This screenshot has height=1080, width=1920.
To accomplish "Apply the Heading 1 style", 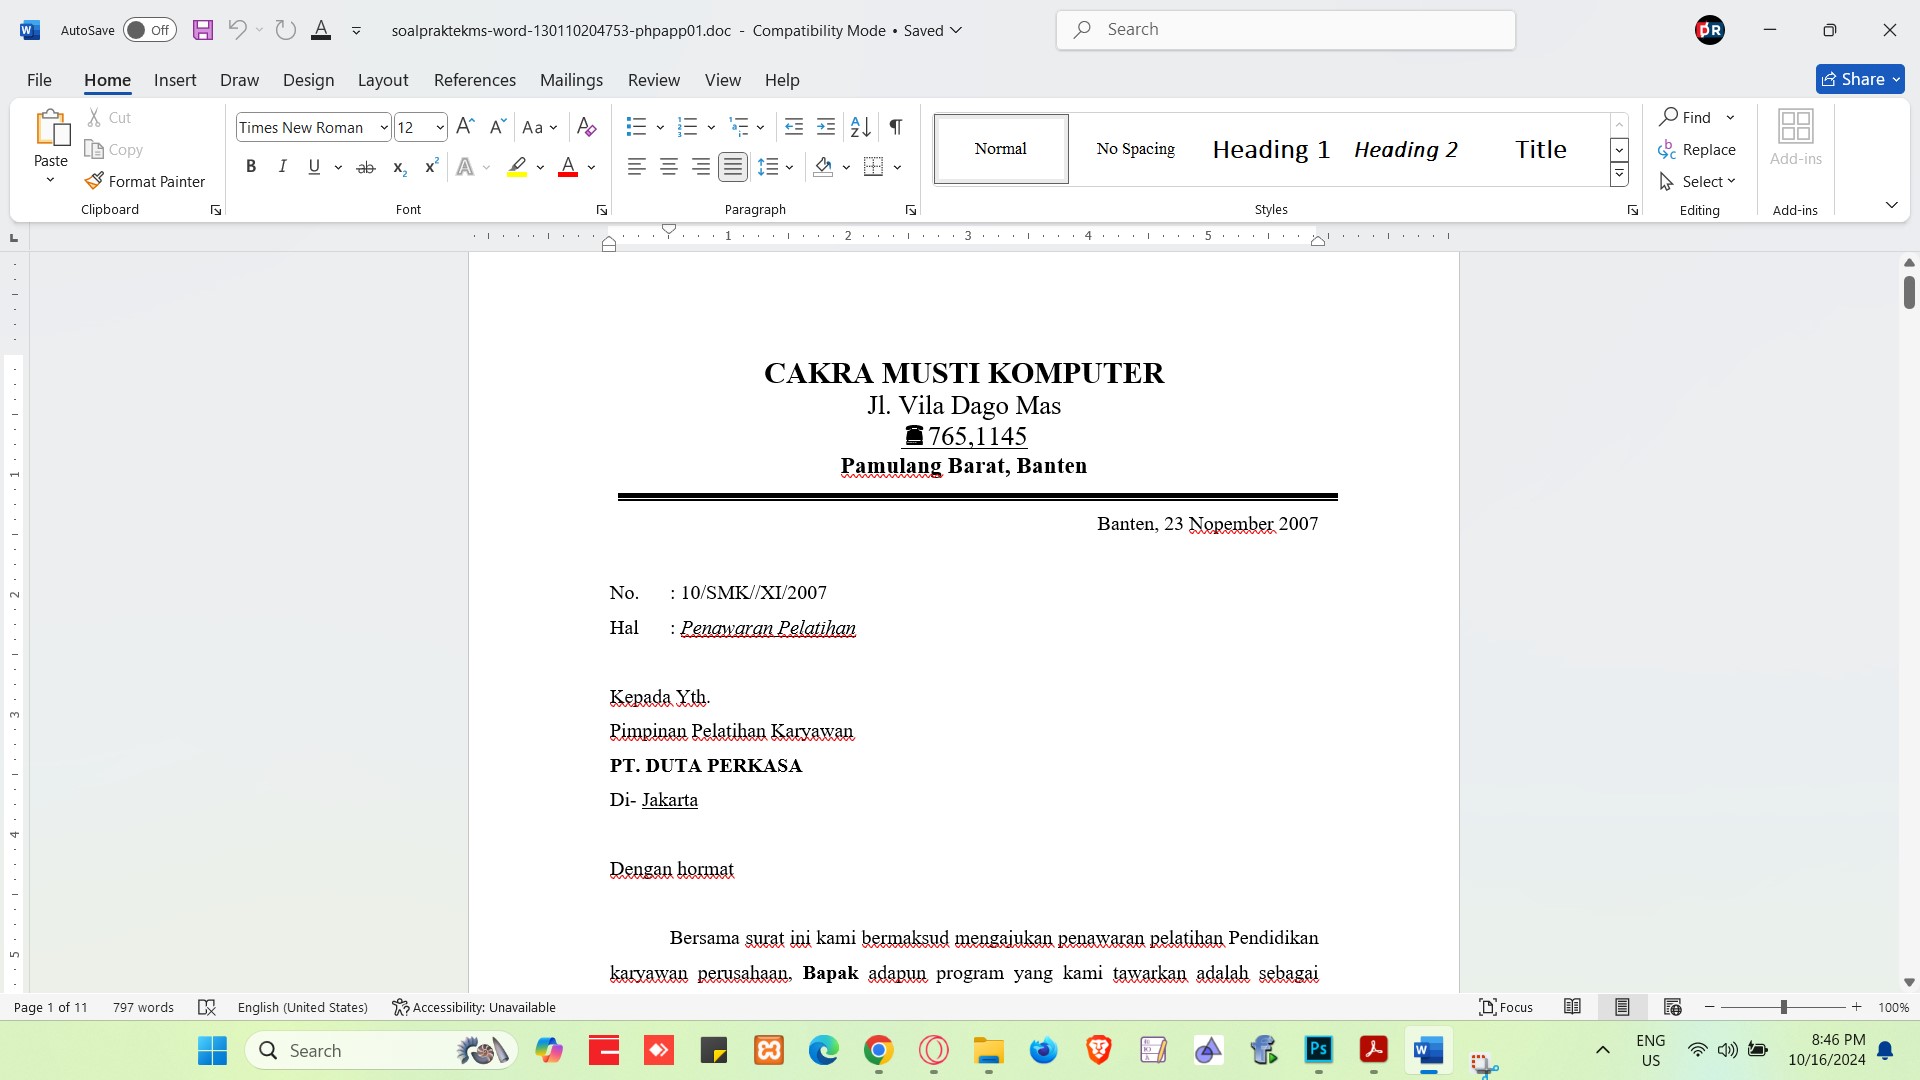I will click(1270, 149).
